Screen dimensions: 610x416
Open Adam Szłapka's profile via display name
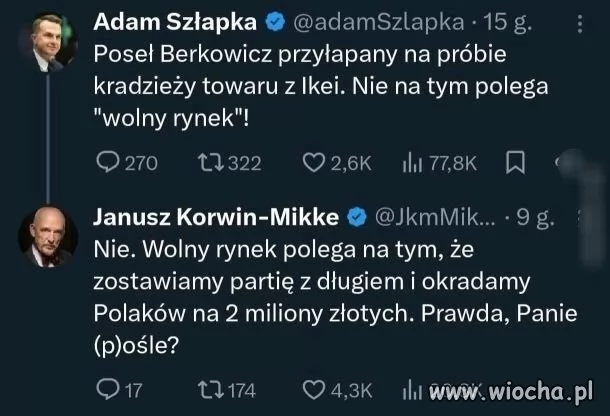pyautogui.click(x=188, y=20)
